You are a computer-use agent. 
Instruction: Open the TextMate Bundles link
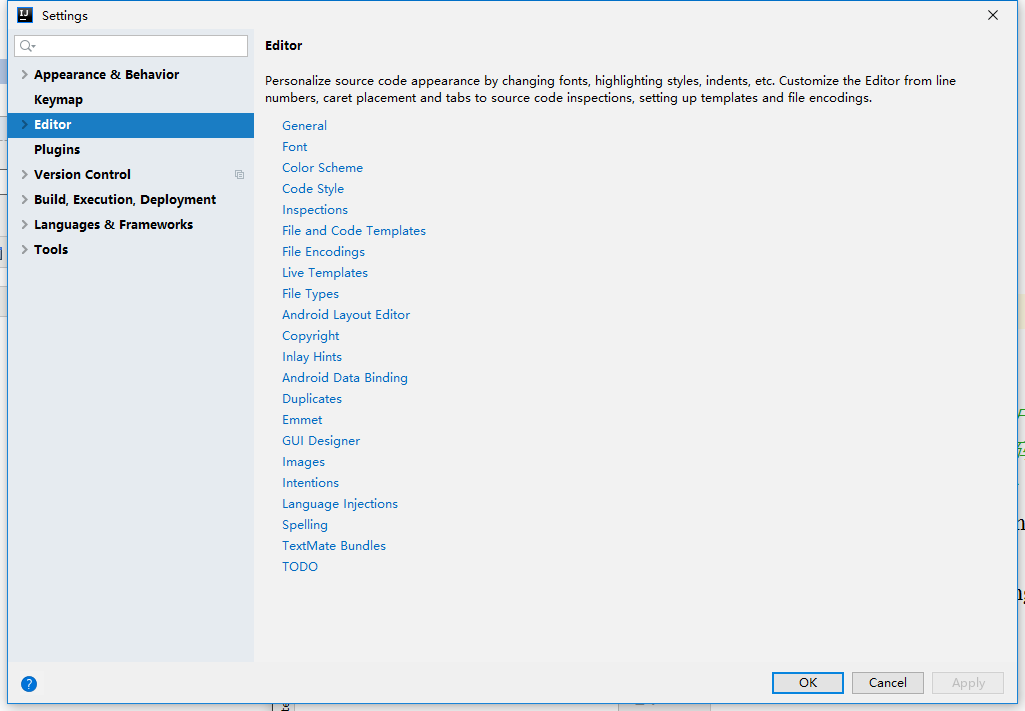(333, 546)
